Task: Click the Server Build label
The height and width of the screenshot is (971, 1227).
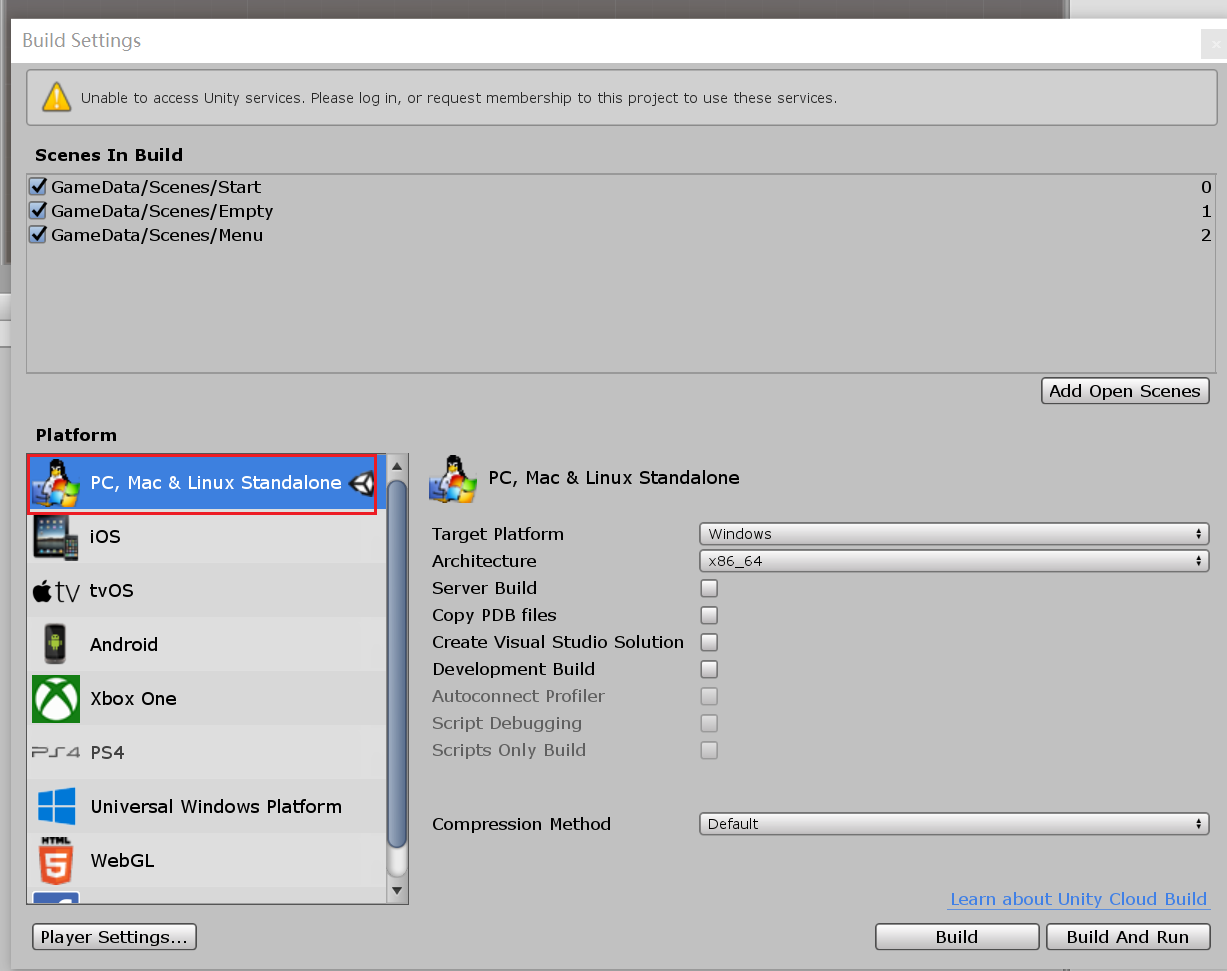Action: [x=484, y=588]
